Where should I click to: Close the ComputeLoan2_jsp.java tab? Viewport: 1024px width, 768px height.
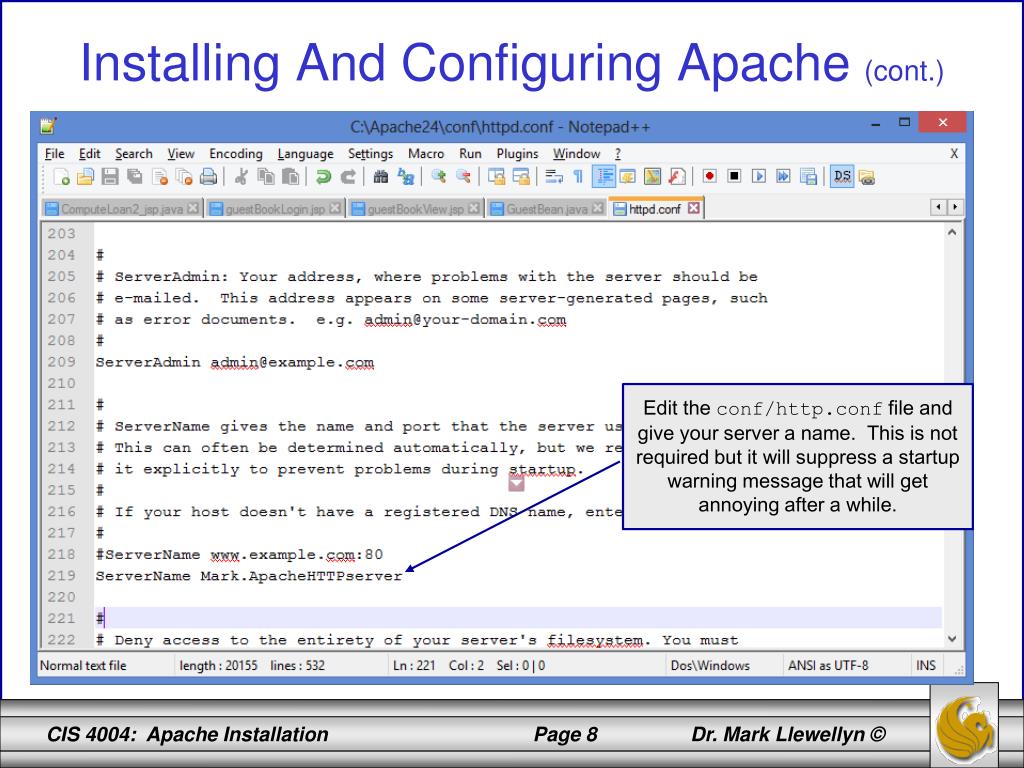193,208
